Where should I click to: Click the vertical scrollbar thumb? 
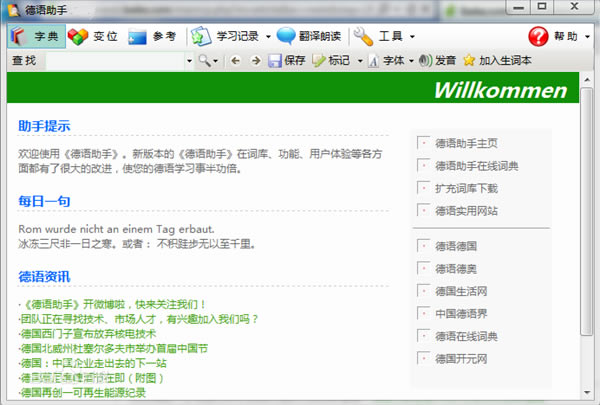click(x=587, y=212)
